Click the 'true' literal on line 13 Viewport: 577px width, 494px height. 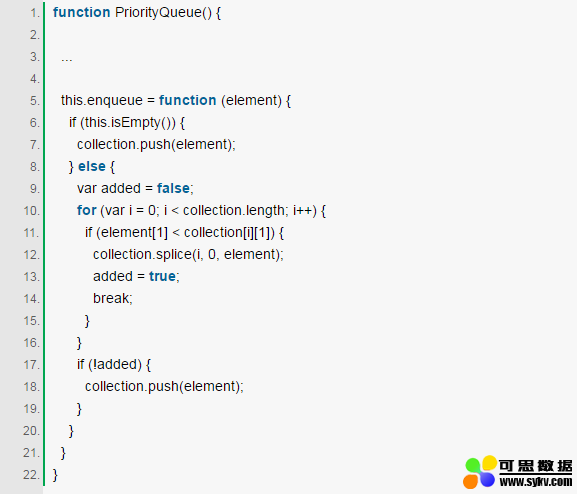162,276
